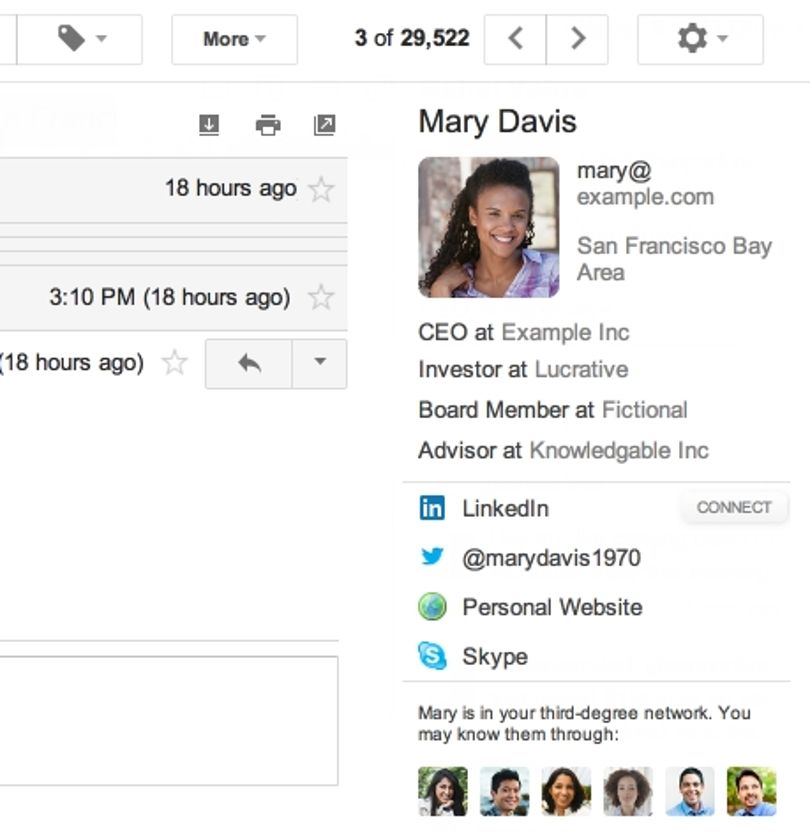This screenshot has width=810, height=832.
Task: Toggle star beside the reply button
Action: (175, 363)
